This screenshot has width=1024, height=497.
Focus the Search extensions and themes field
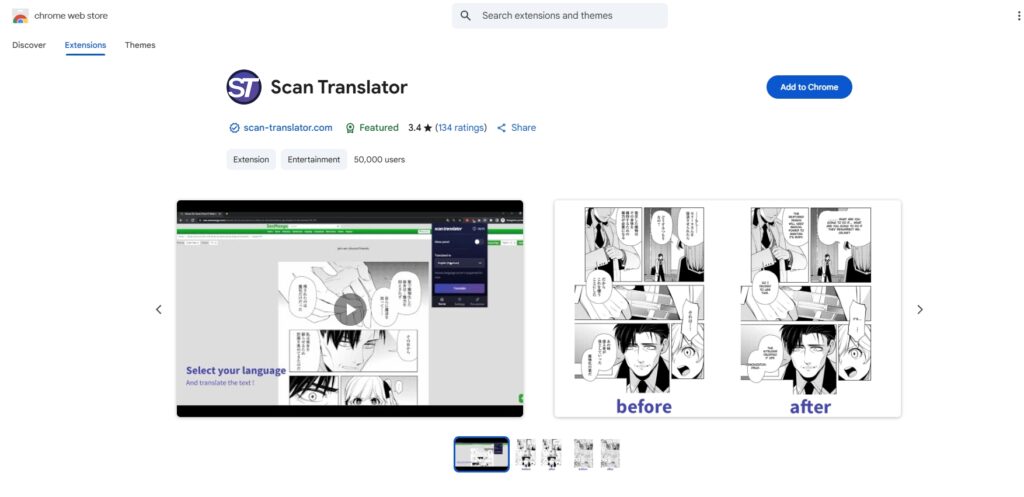pos(560,16)
